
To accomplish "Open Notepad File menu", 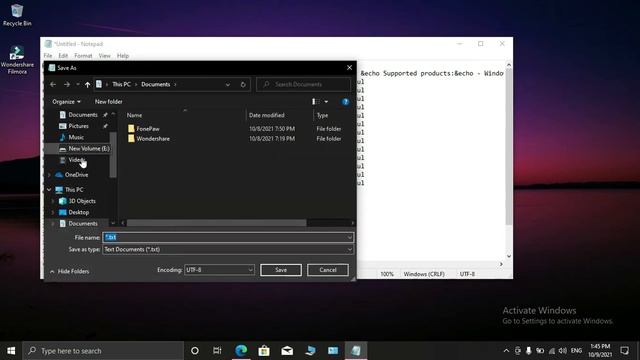I will click(x=48, y=56).
